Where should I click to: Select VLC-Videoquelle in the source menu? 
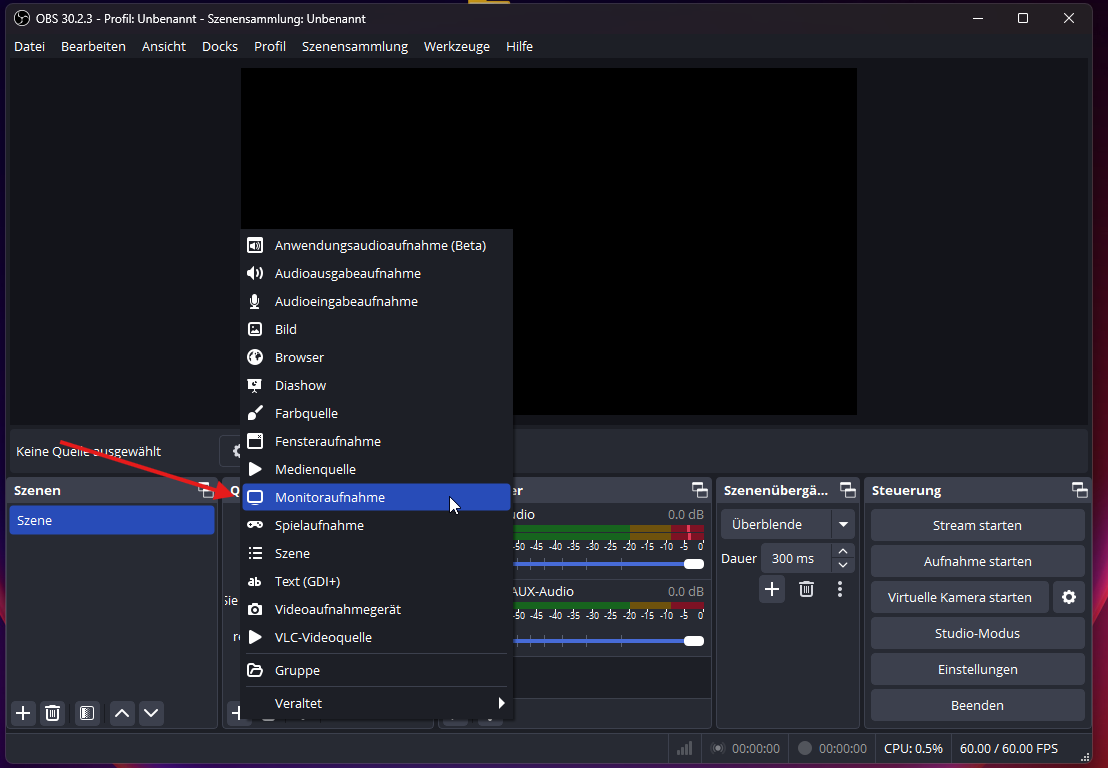(x=376, y=637)
